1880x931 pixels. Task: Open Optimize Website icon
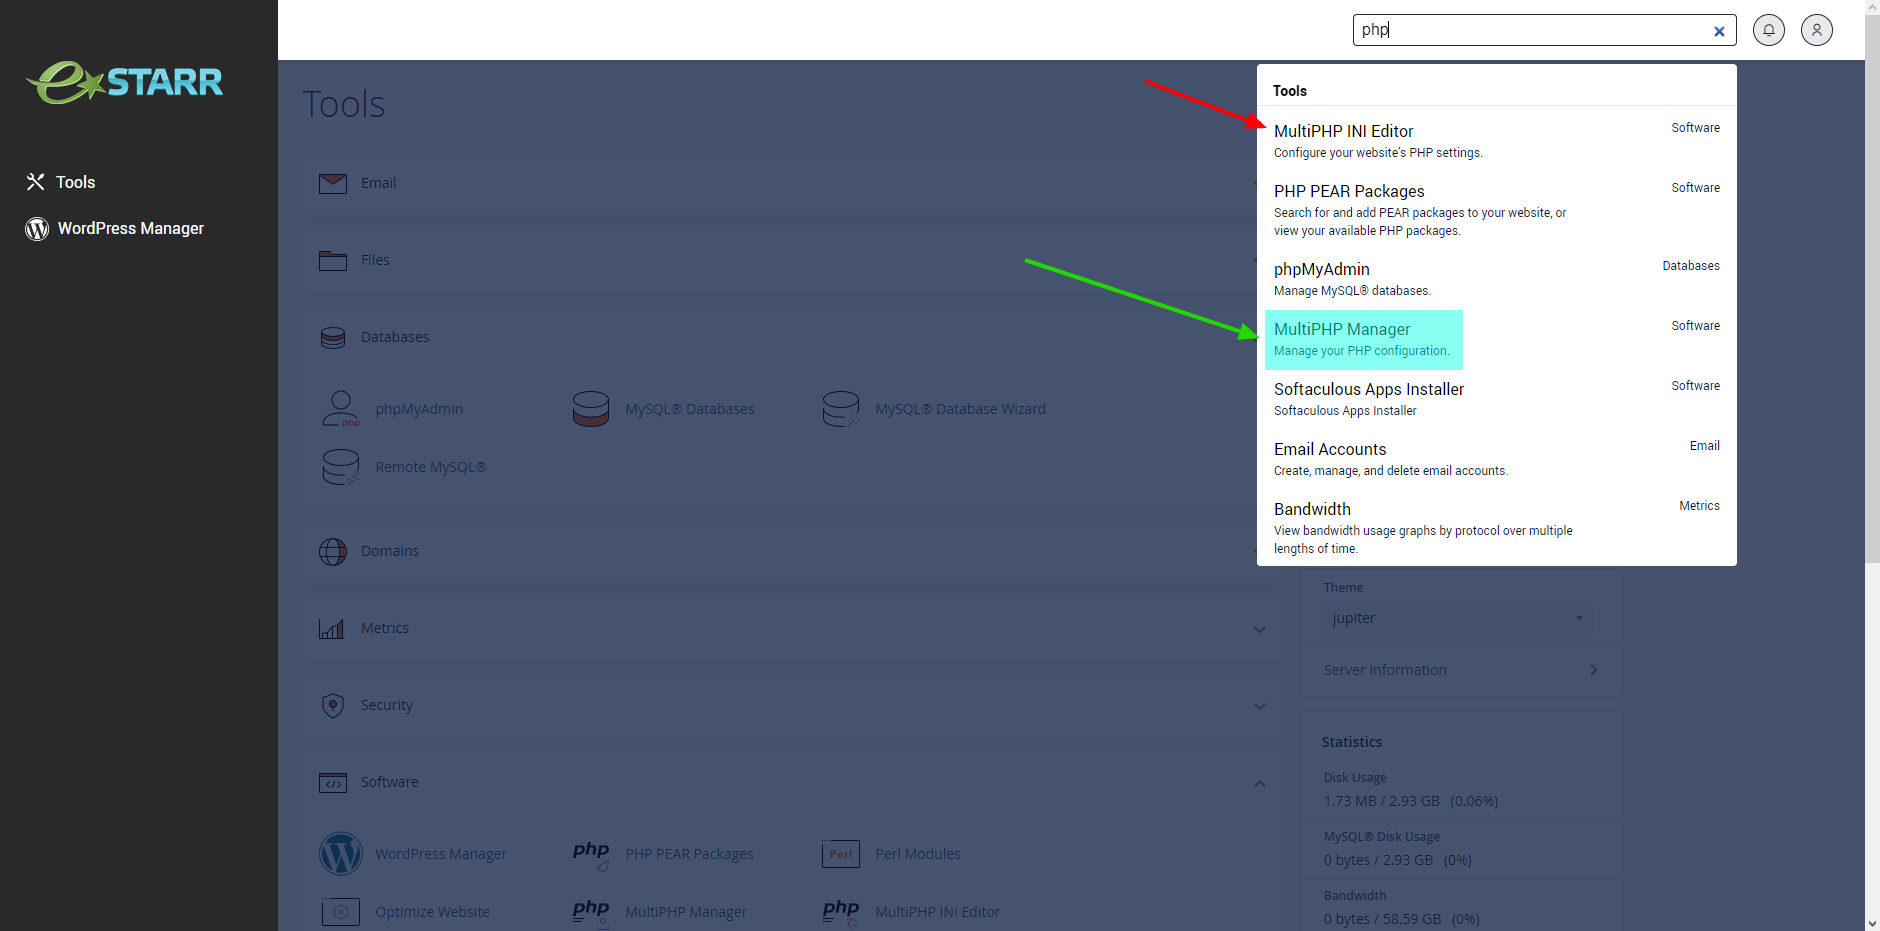341,912
